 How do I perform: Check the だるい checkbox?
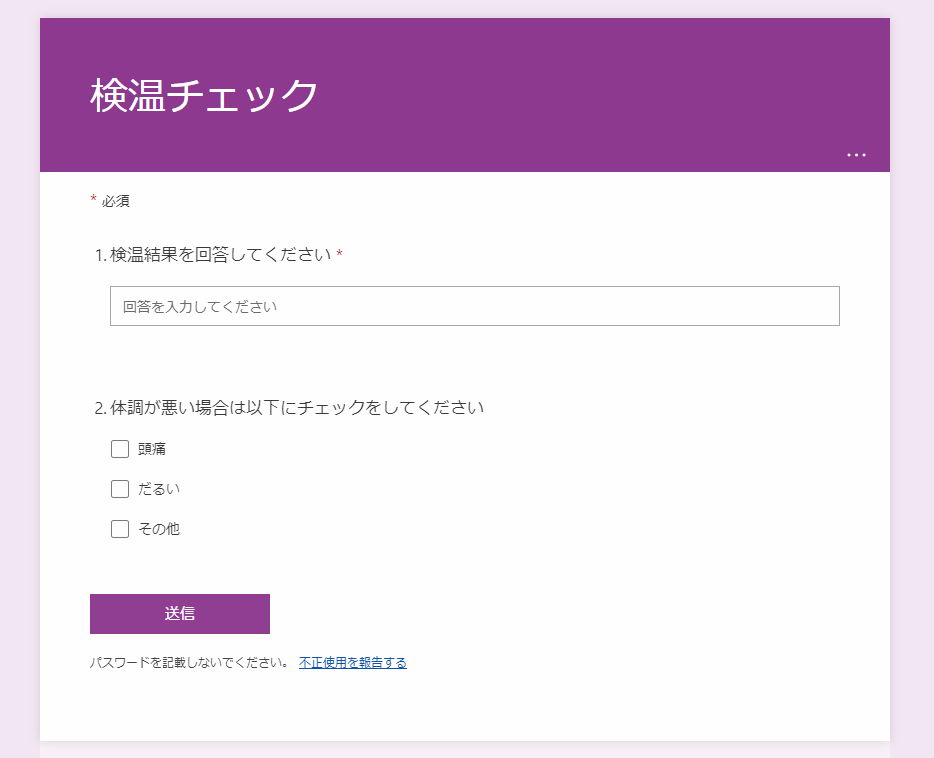point(120,488)
